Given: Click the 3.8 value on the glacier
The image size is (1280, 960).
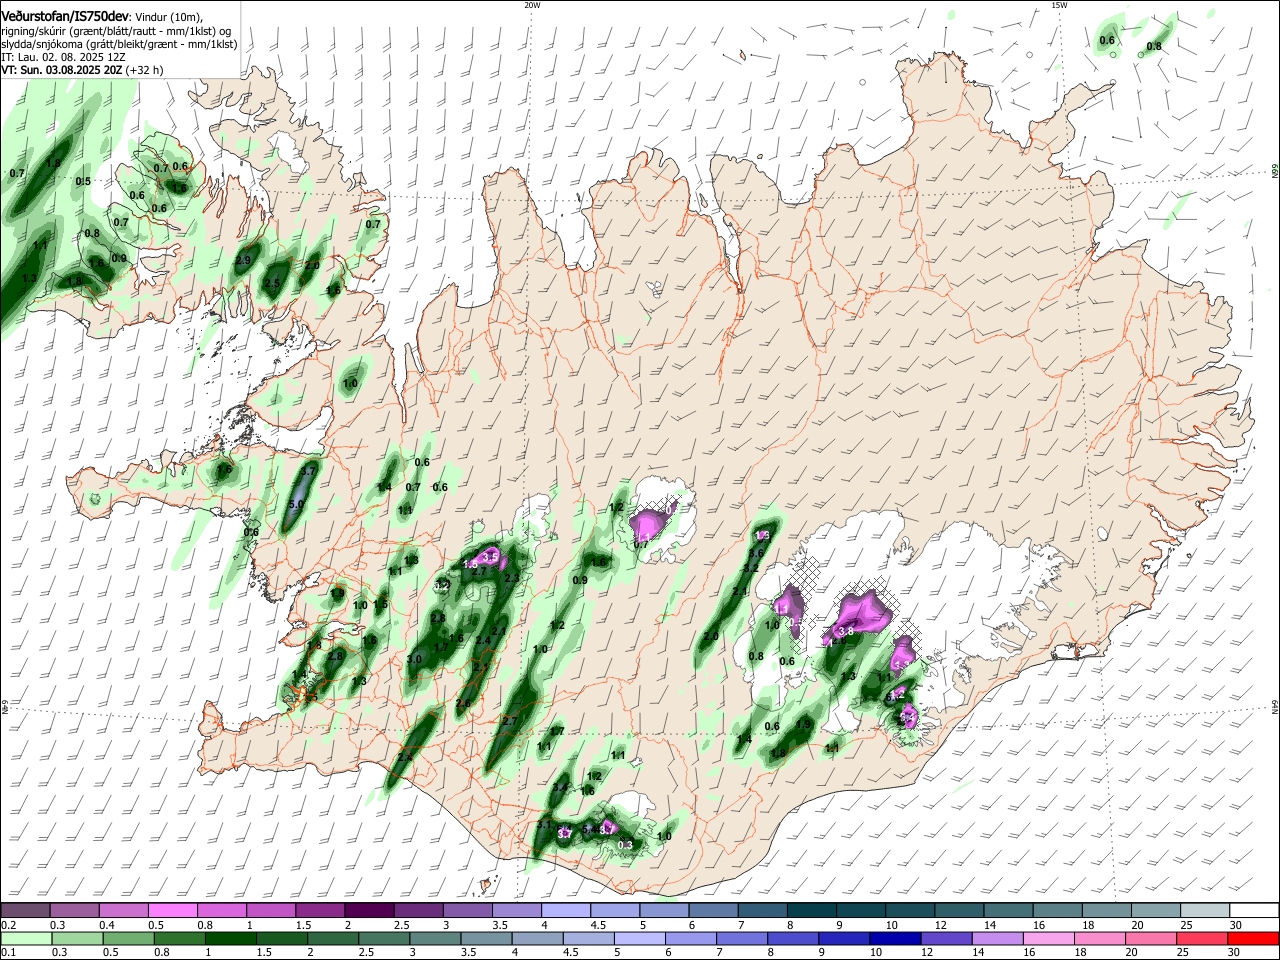Looking at the screenshot, I should [x=845, y=631].
